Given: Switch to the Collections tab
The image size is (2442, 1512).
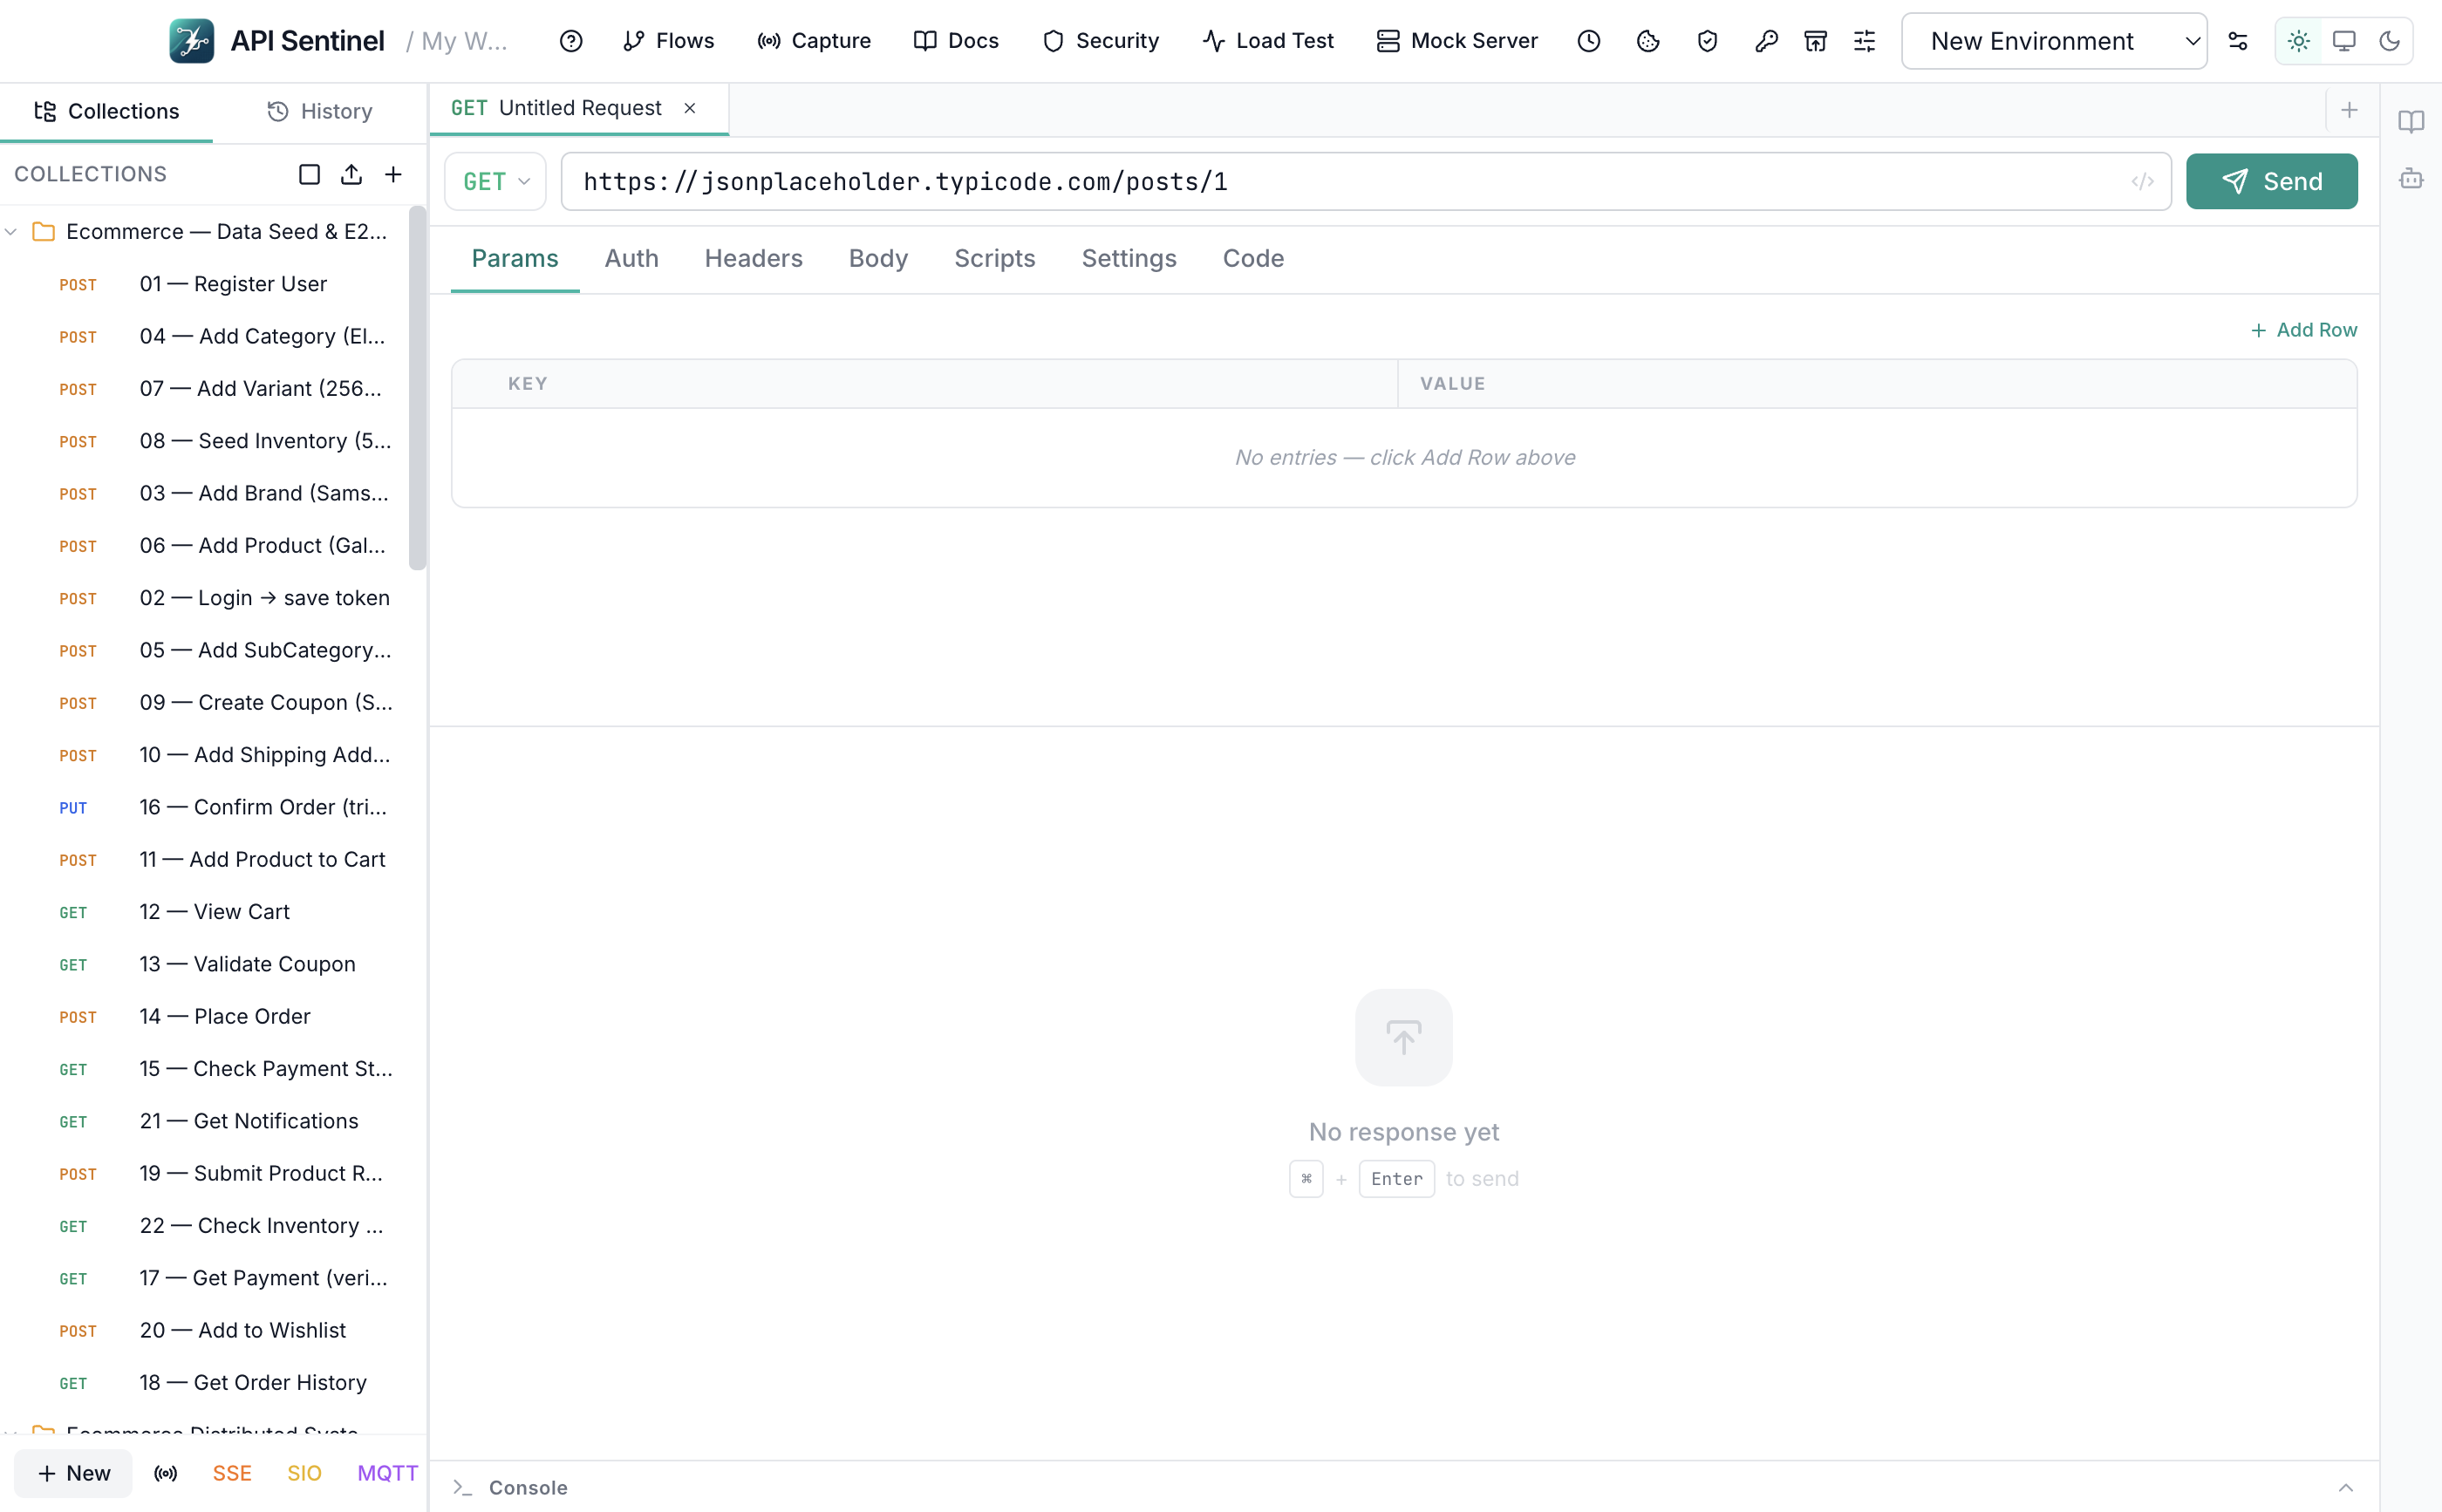Looking at the screenshot, I should [x=106, y=111].
